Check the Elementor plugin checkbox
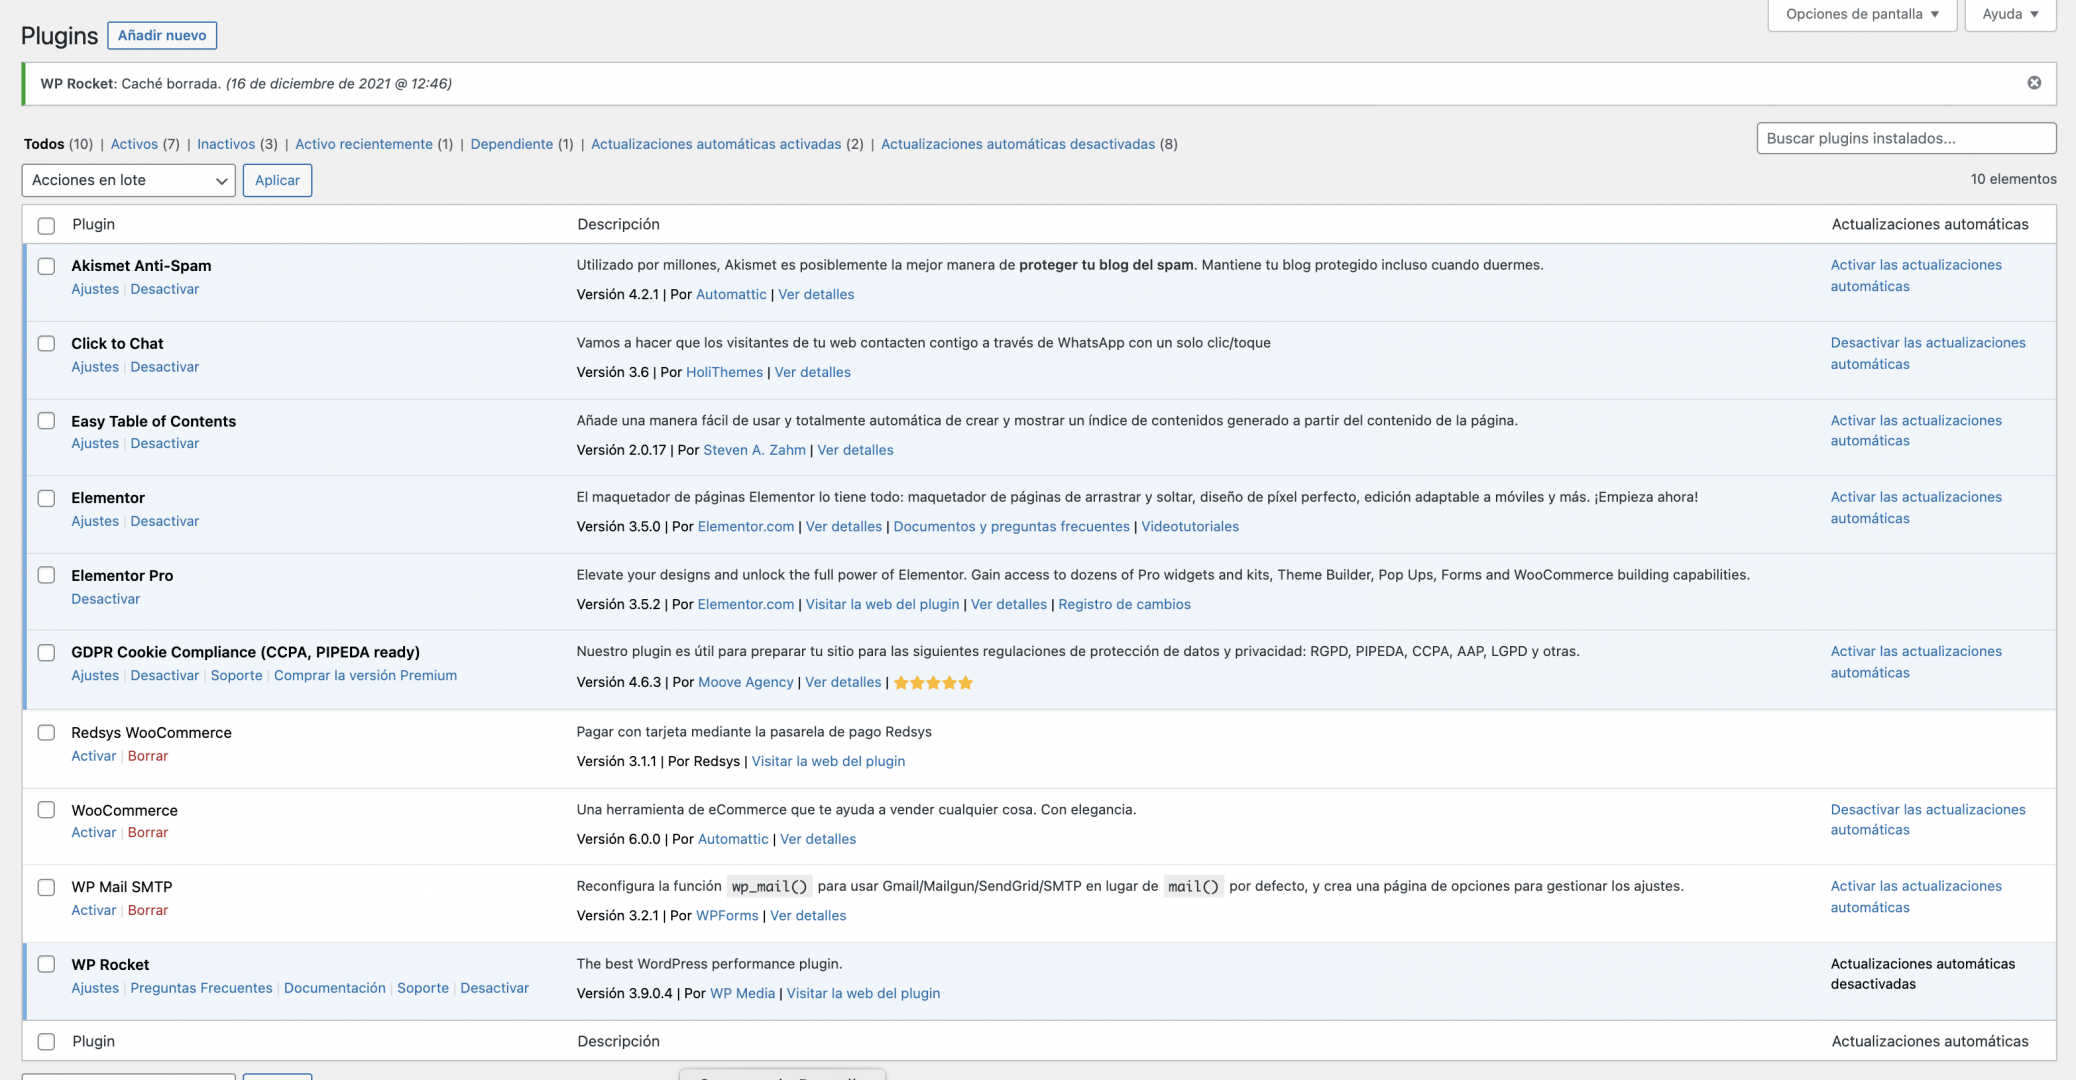 46,498
